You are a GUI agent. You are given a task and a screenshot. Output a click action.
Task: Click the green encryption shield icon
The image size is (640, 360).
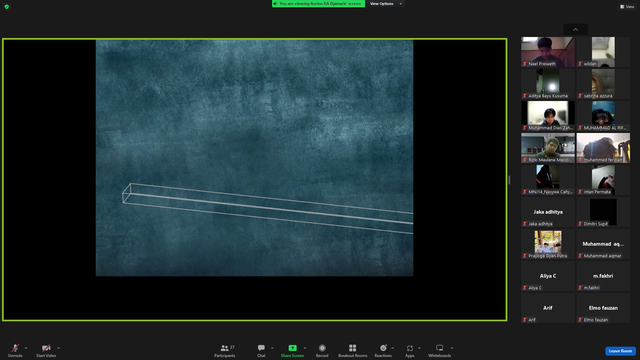click(7, 7)
